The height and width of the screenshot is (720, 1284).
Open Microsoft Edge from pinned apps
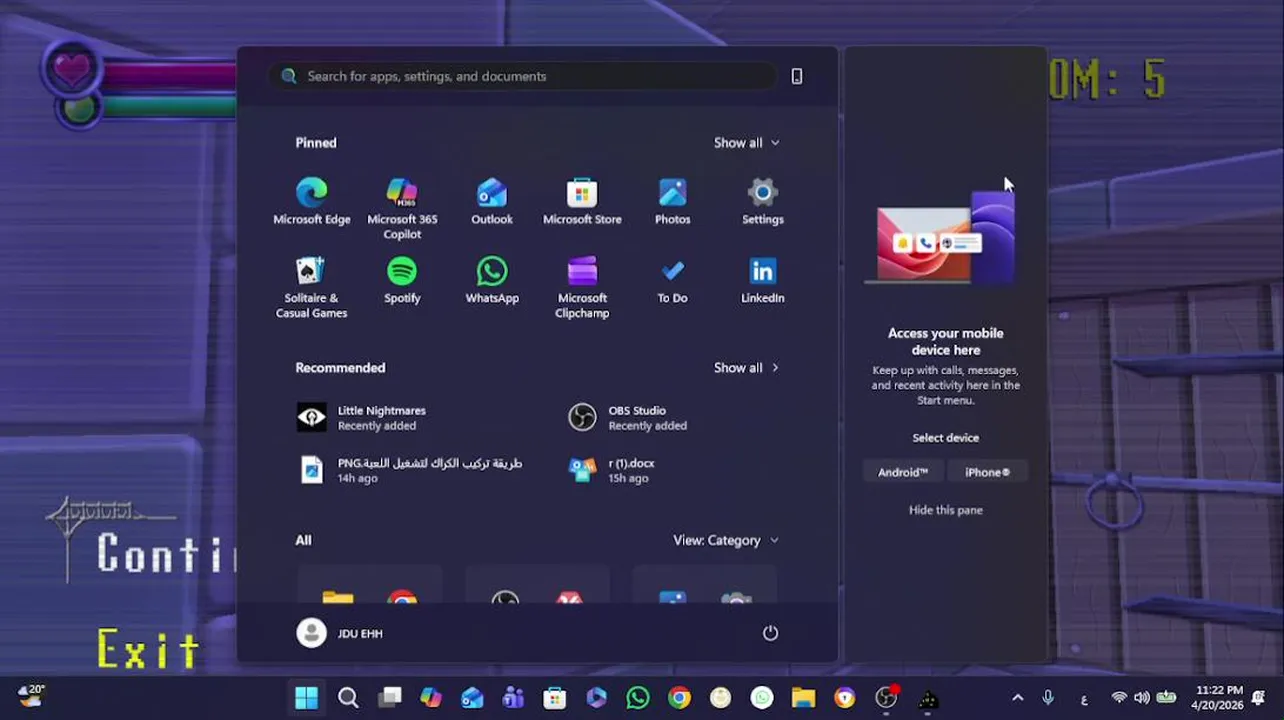(311, 202)
